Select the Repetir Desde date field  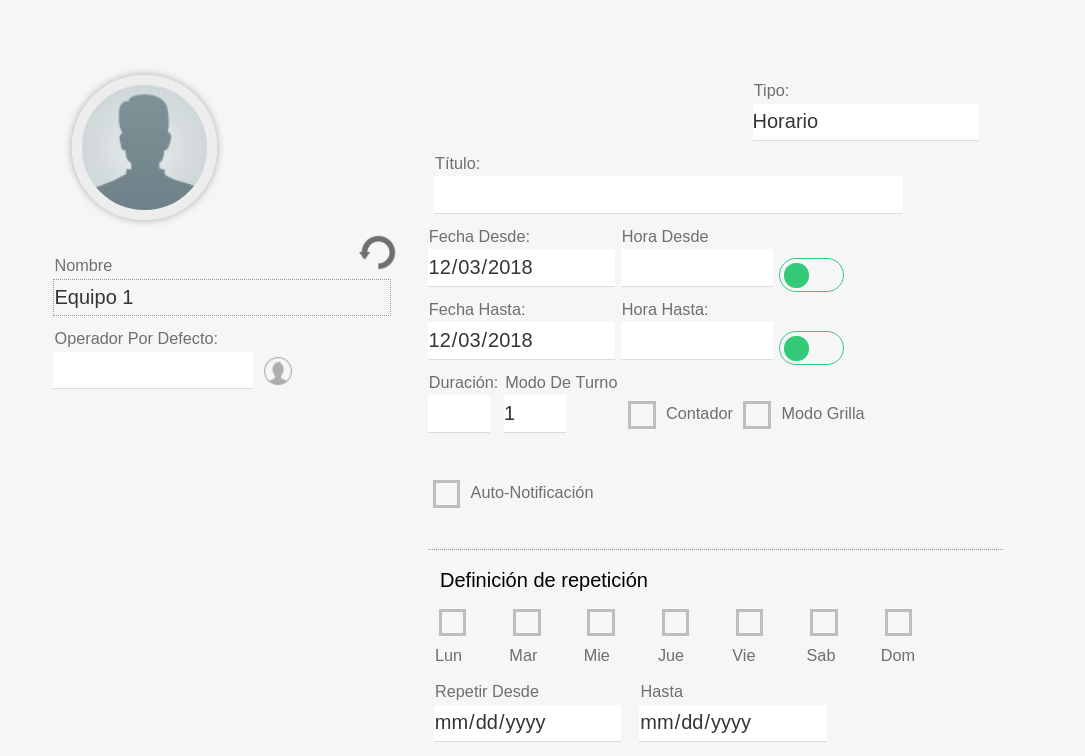(527, 723)
